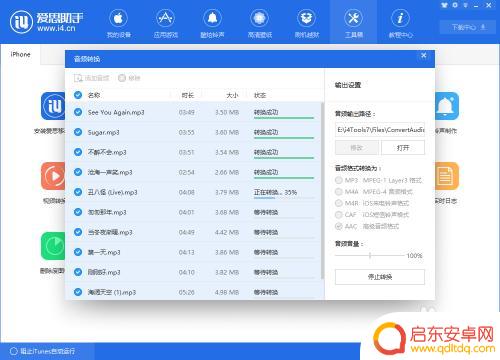
Task: Click the i4 爱思助手 logo
Action: pos(47,22)
